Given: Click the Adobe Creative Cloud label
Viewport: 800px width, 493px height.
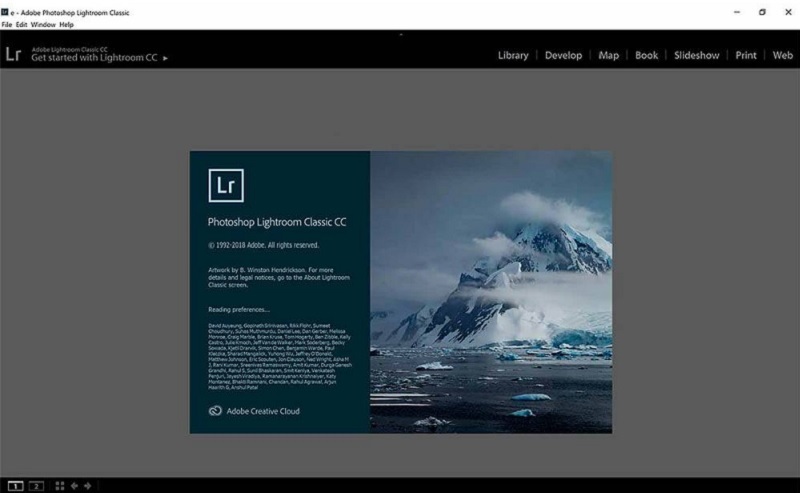Looking at the screenshot, I should tap(263, 411).
